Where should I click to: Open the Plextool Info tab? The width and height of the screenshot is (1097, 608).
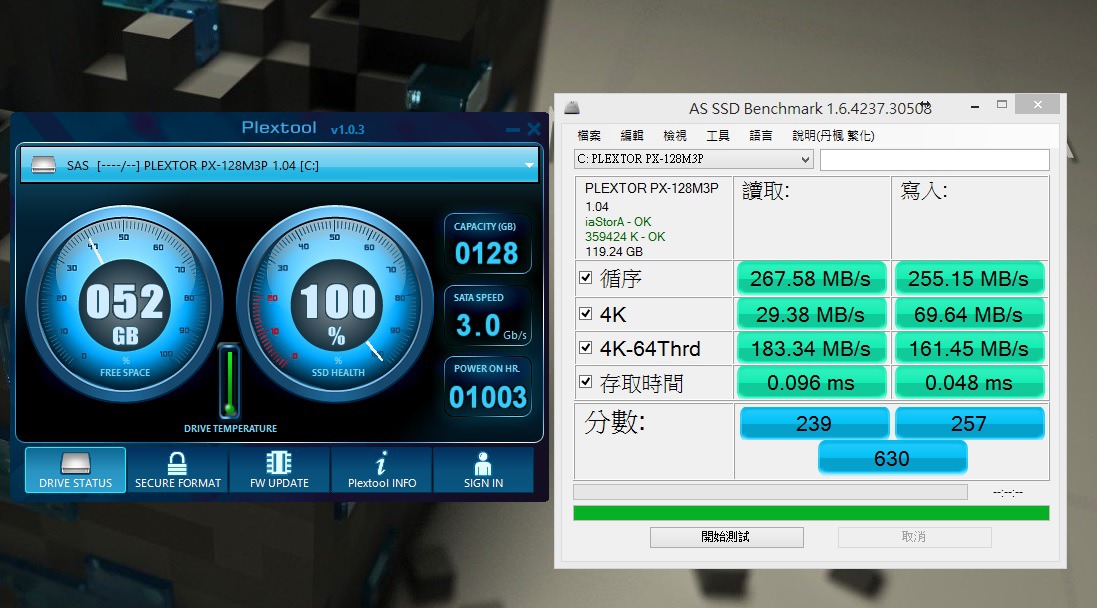pos(382,469)
